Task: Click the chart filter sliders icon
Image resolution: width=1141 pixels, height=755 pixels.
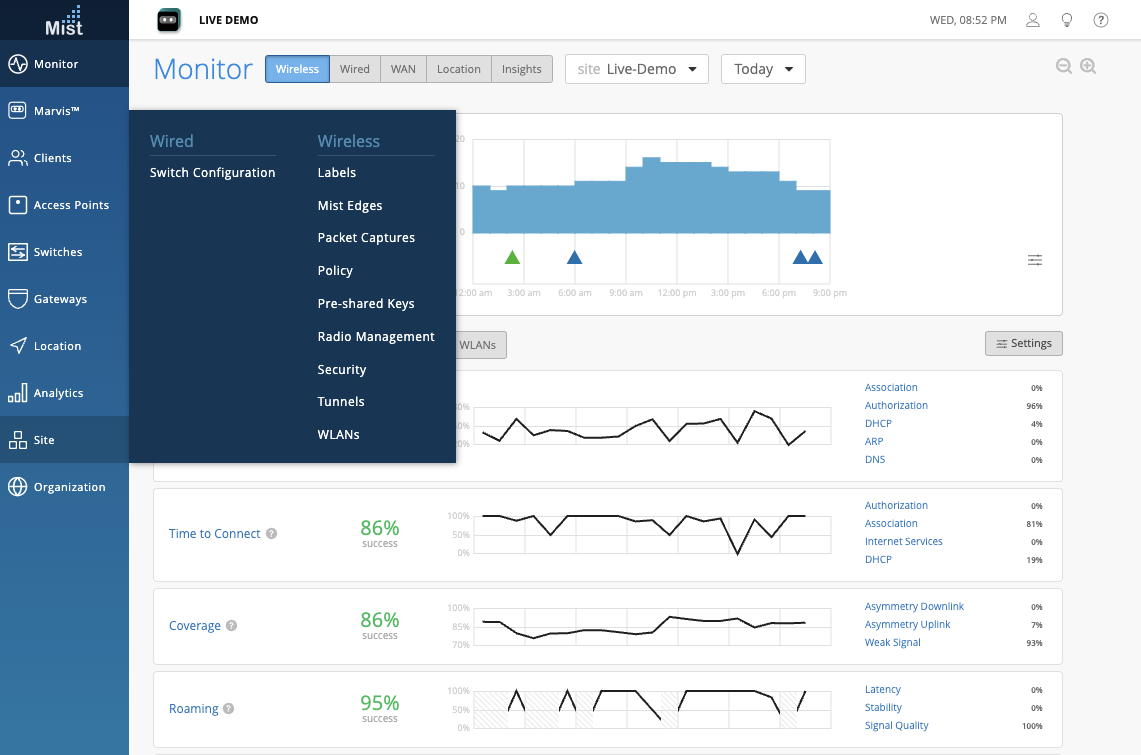Action: coord(1035,260)
